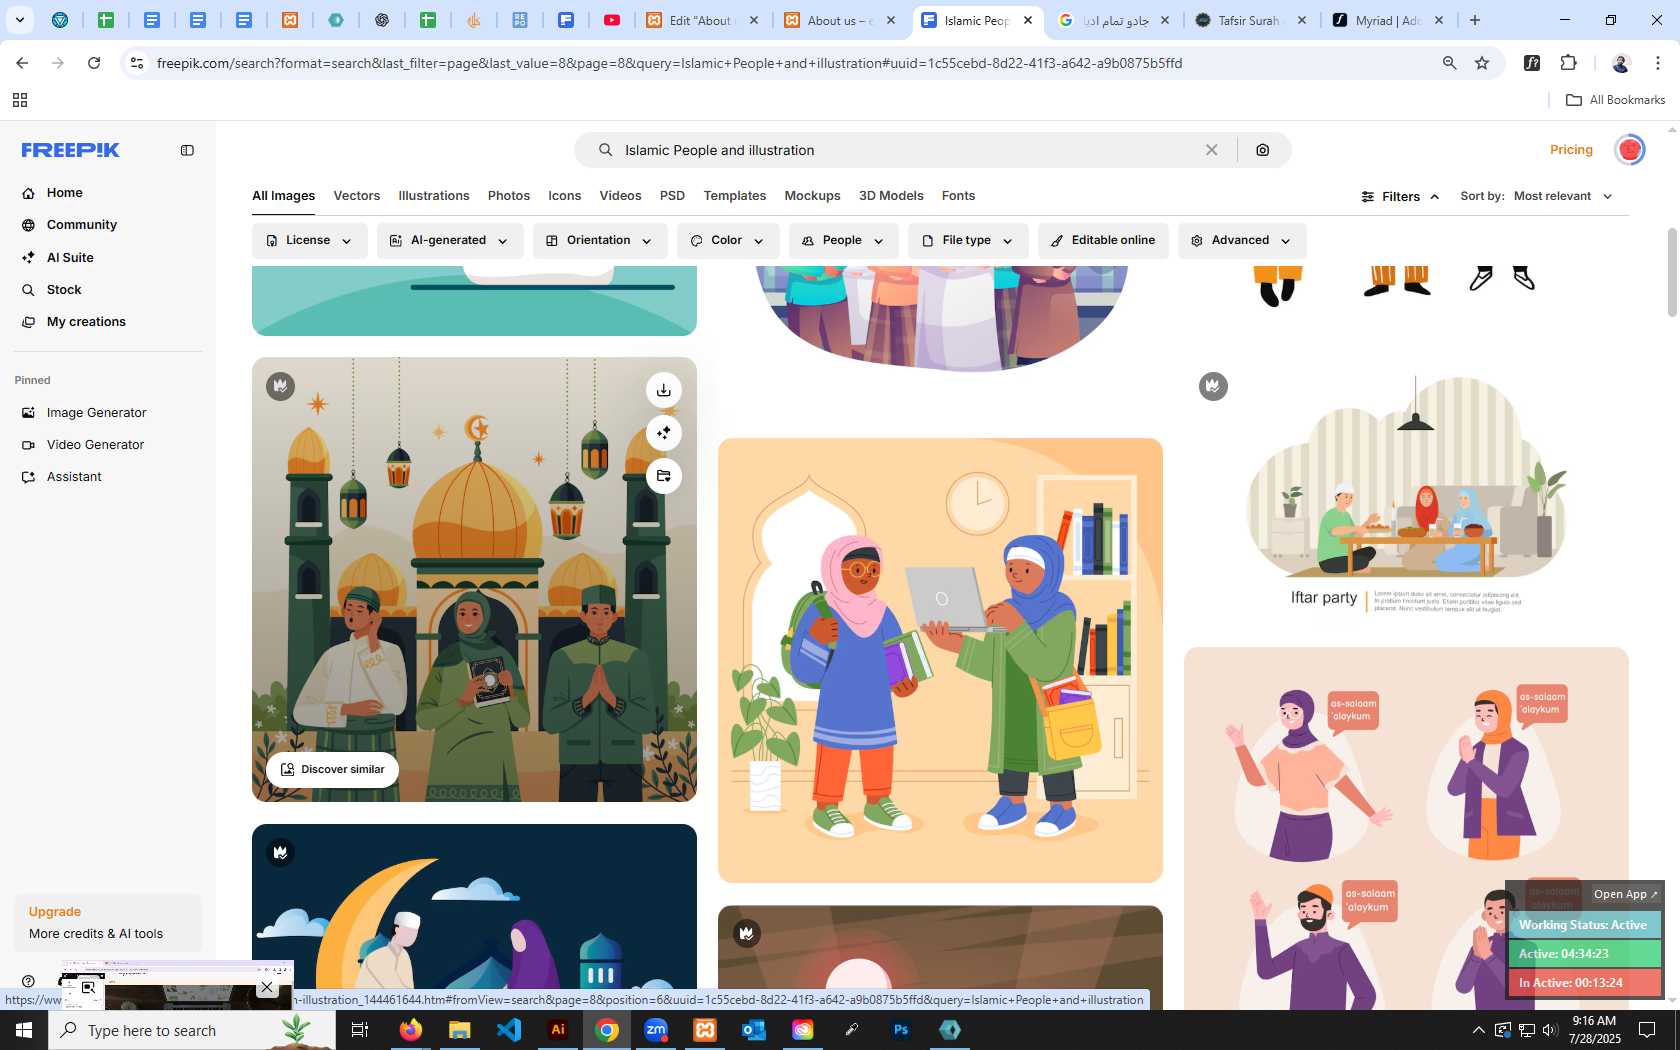
Task: Click the Freepik search input field
Action: (x=905, y=150)
